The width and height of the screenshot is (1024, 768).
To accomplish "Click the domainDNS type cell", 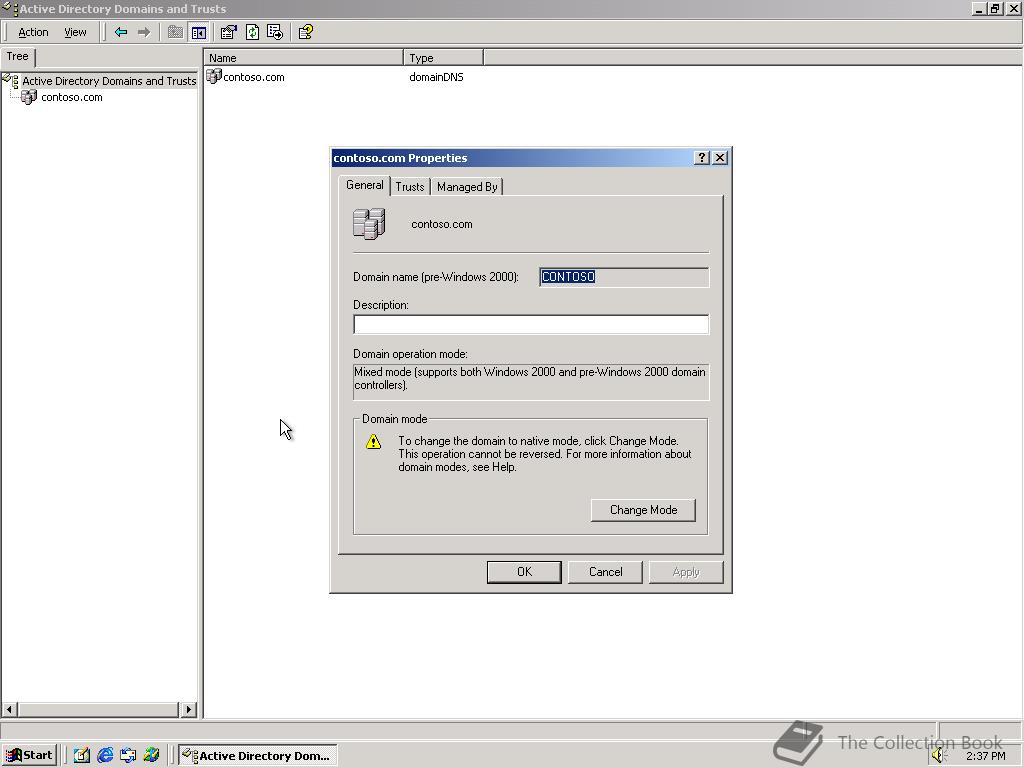I will (436, 77).
